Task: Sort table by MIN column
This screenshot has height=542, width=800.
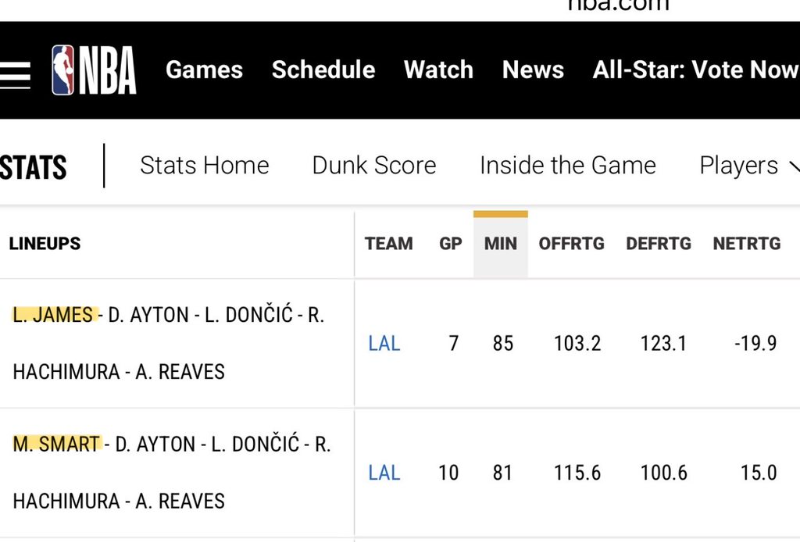Action: [500, 243]
